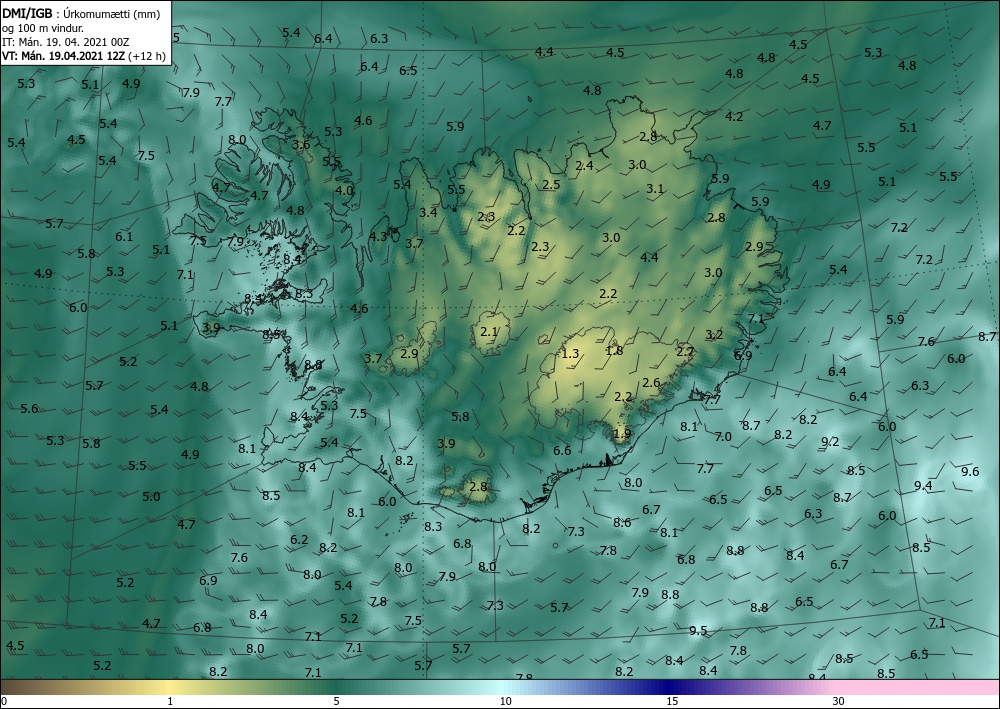The width and height of the screenshot is (1000, 709).
Task: Click the map value '3.4'
Action: tap(429, 212)
